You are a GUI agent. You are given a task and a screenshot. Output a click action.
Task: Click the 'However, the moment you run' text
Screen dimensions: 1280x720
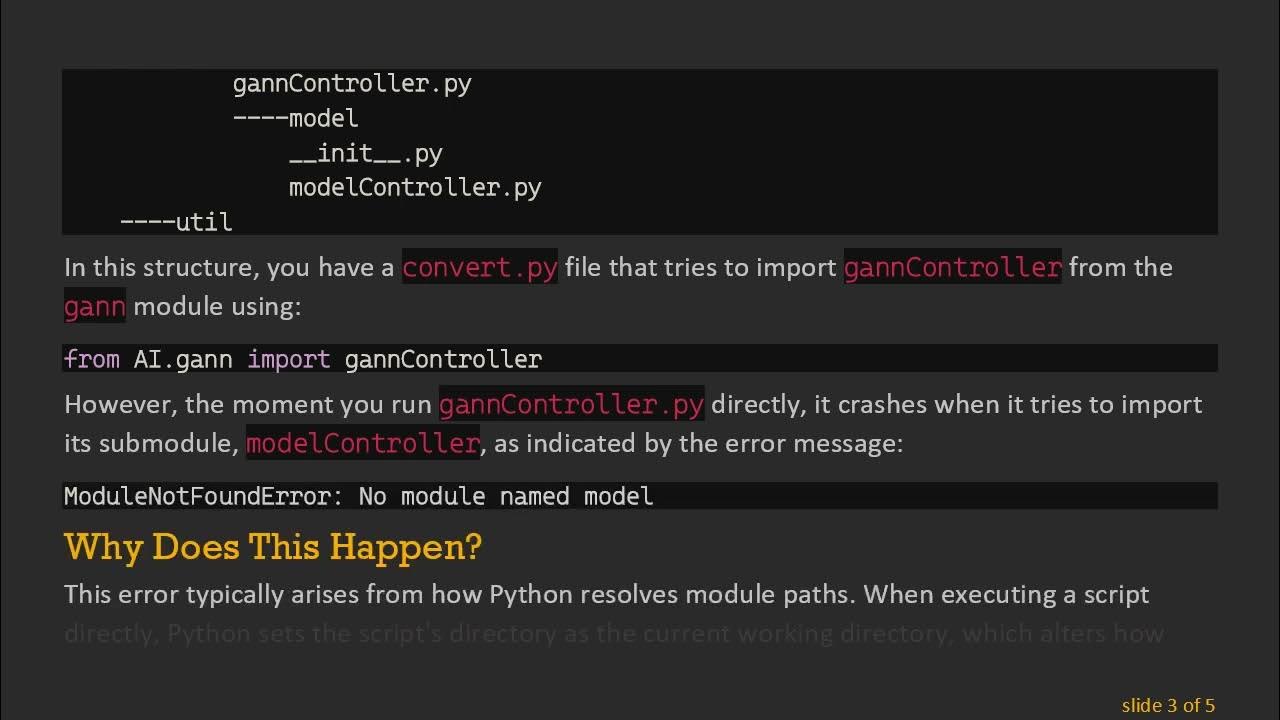(248, 405)
